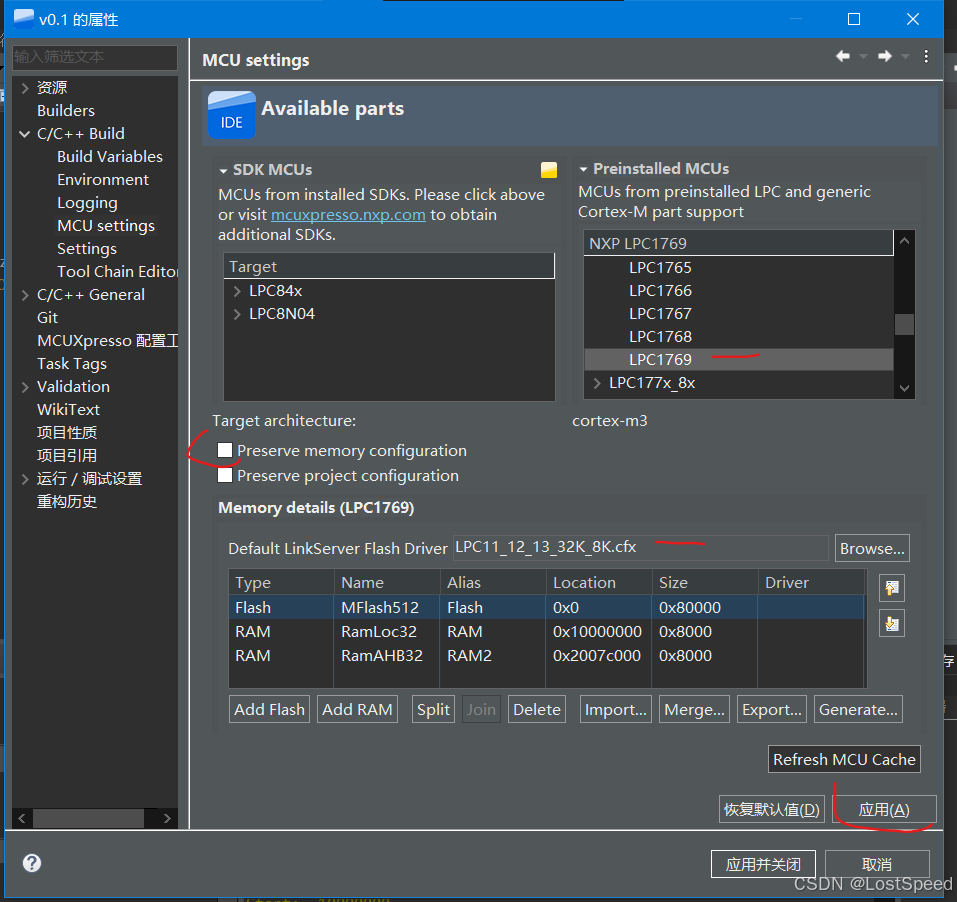Collapse the SDK MCUs section
This screenshot has width=957, height=902.
pyautogui.click(x=223, y=171)
